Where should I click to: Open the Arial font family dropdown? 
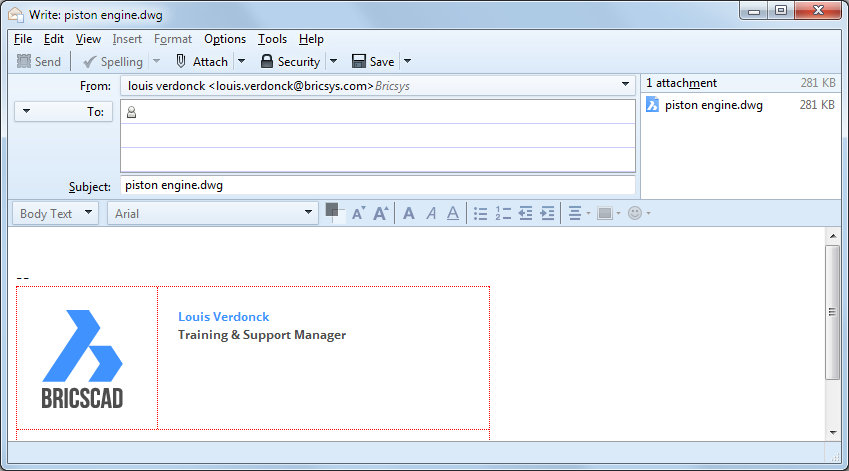click(212, 213)
